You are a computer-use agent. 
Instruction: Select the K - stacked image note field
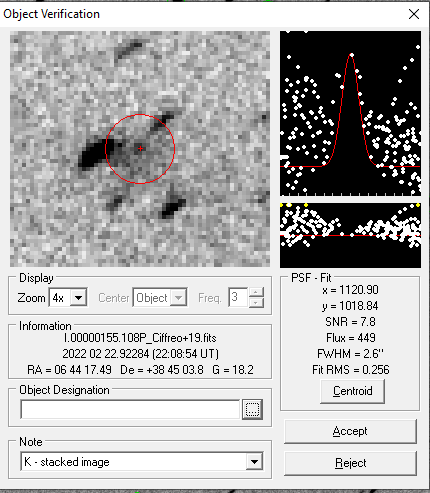click(x=134, y=462)
